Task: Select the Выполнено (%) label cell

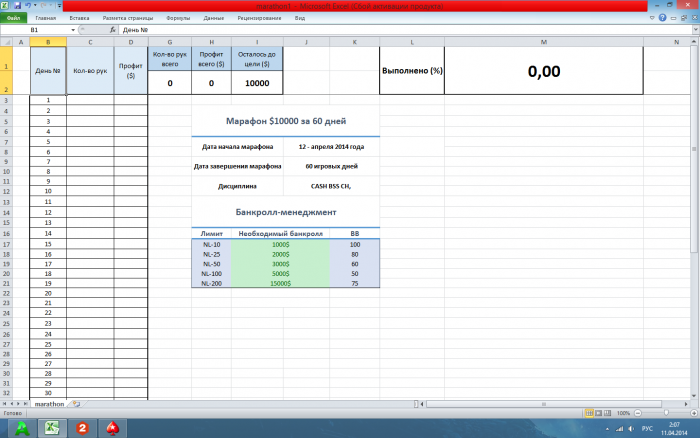Action: tap(412, 71)
